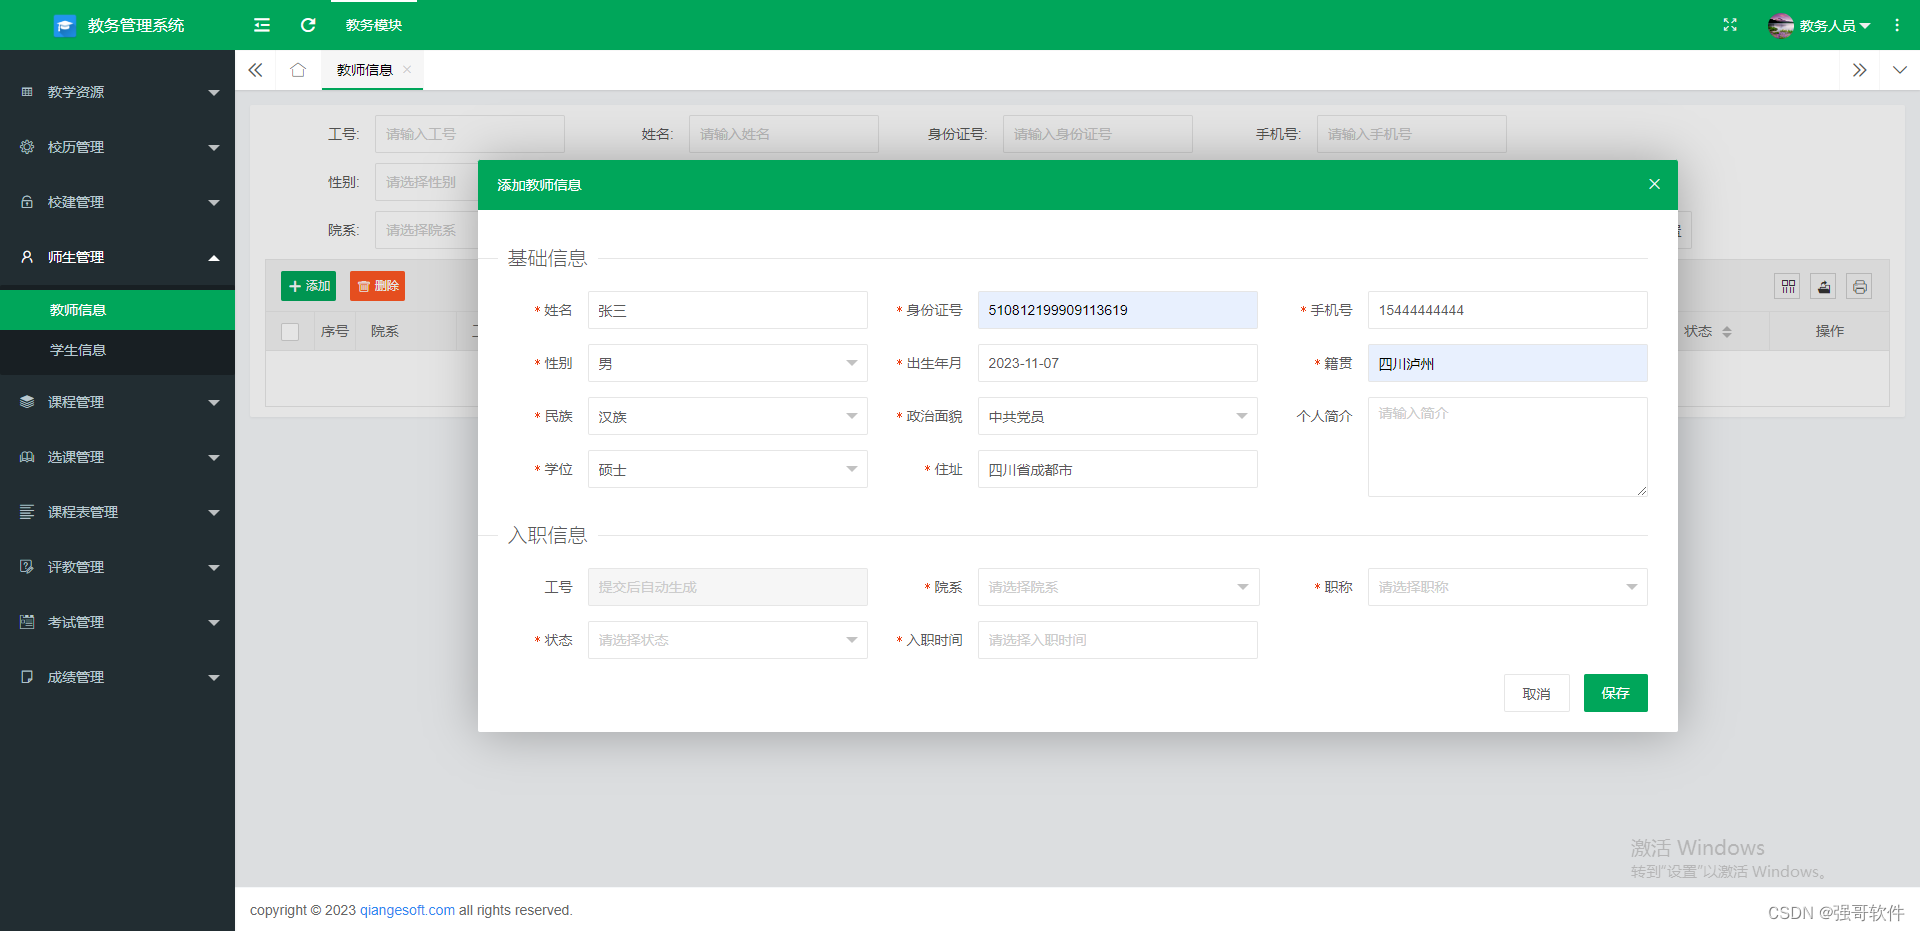Focus the 工号 search field

click(x=469, y=134)
